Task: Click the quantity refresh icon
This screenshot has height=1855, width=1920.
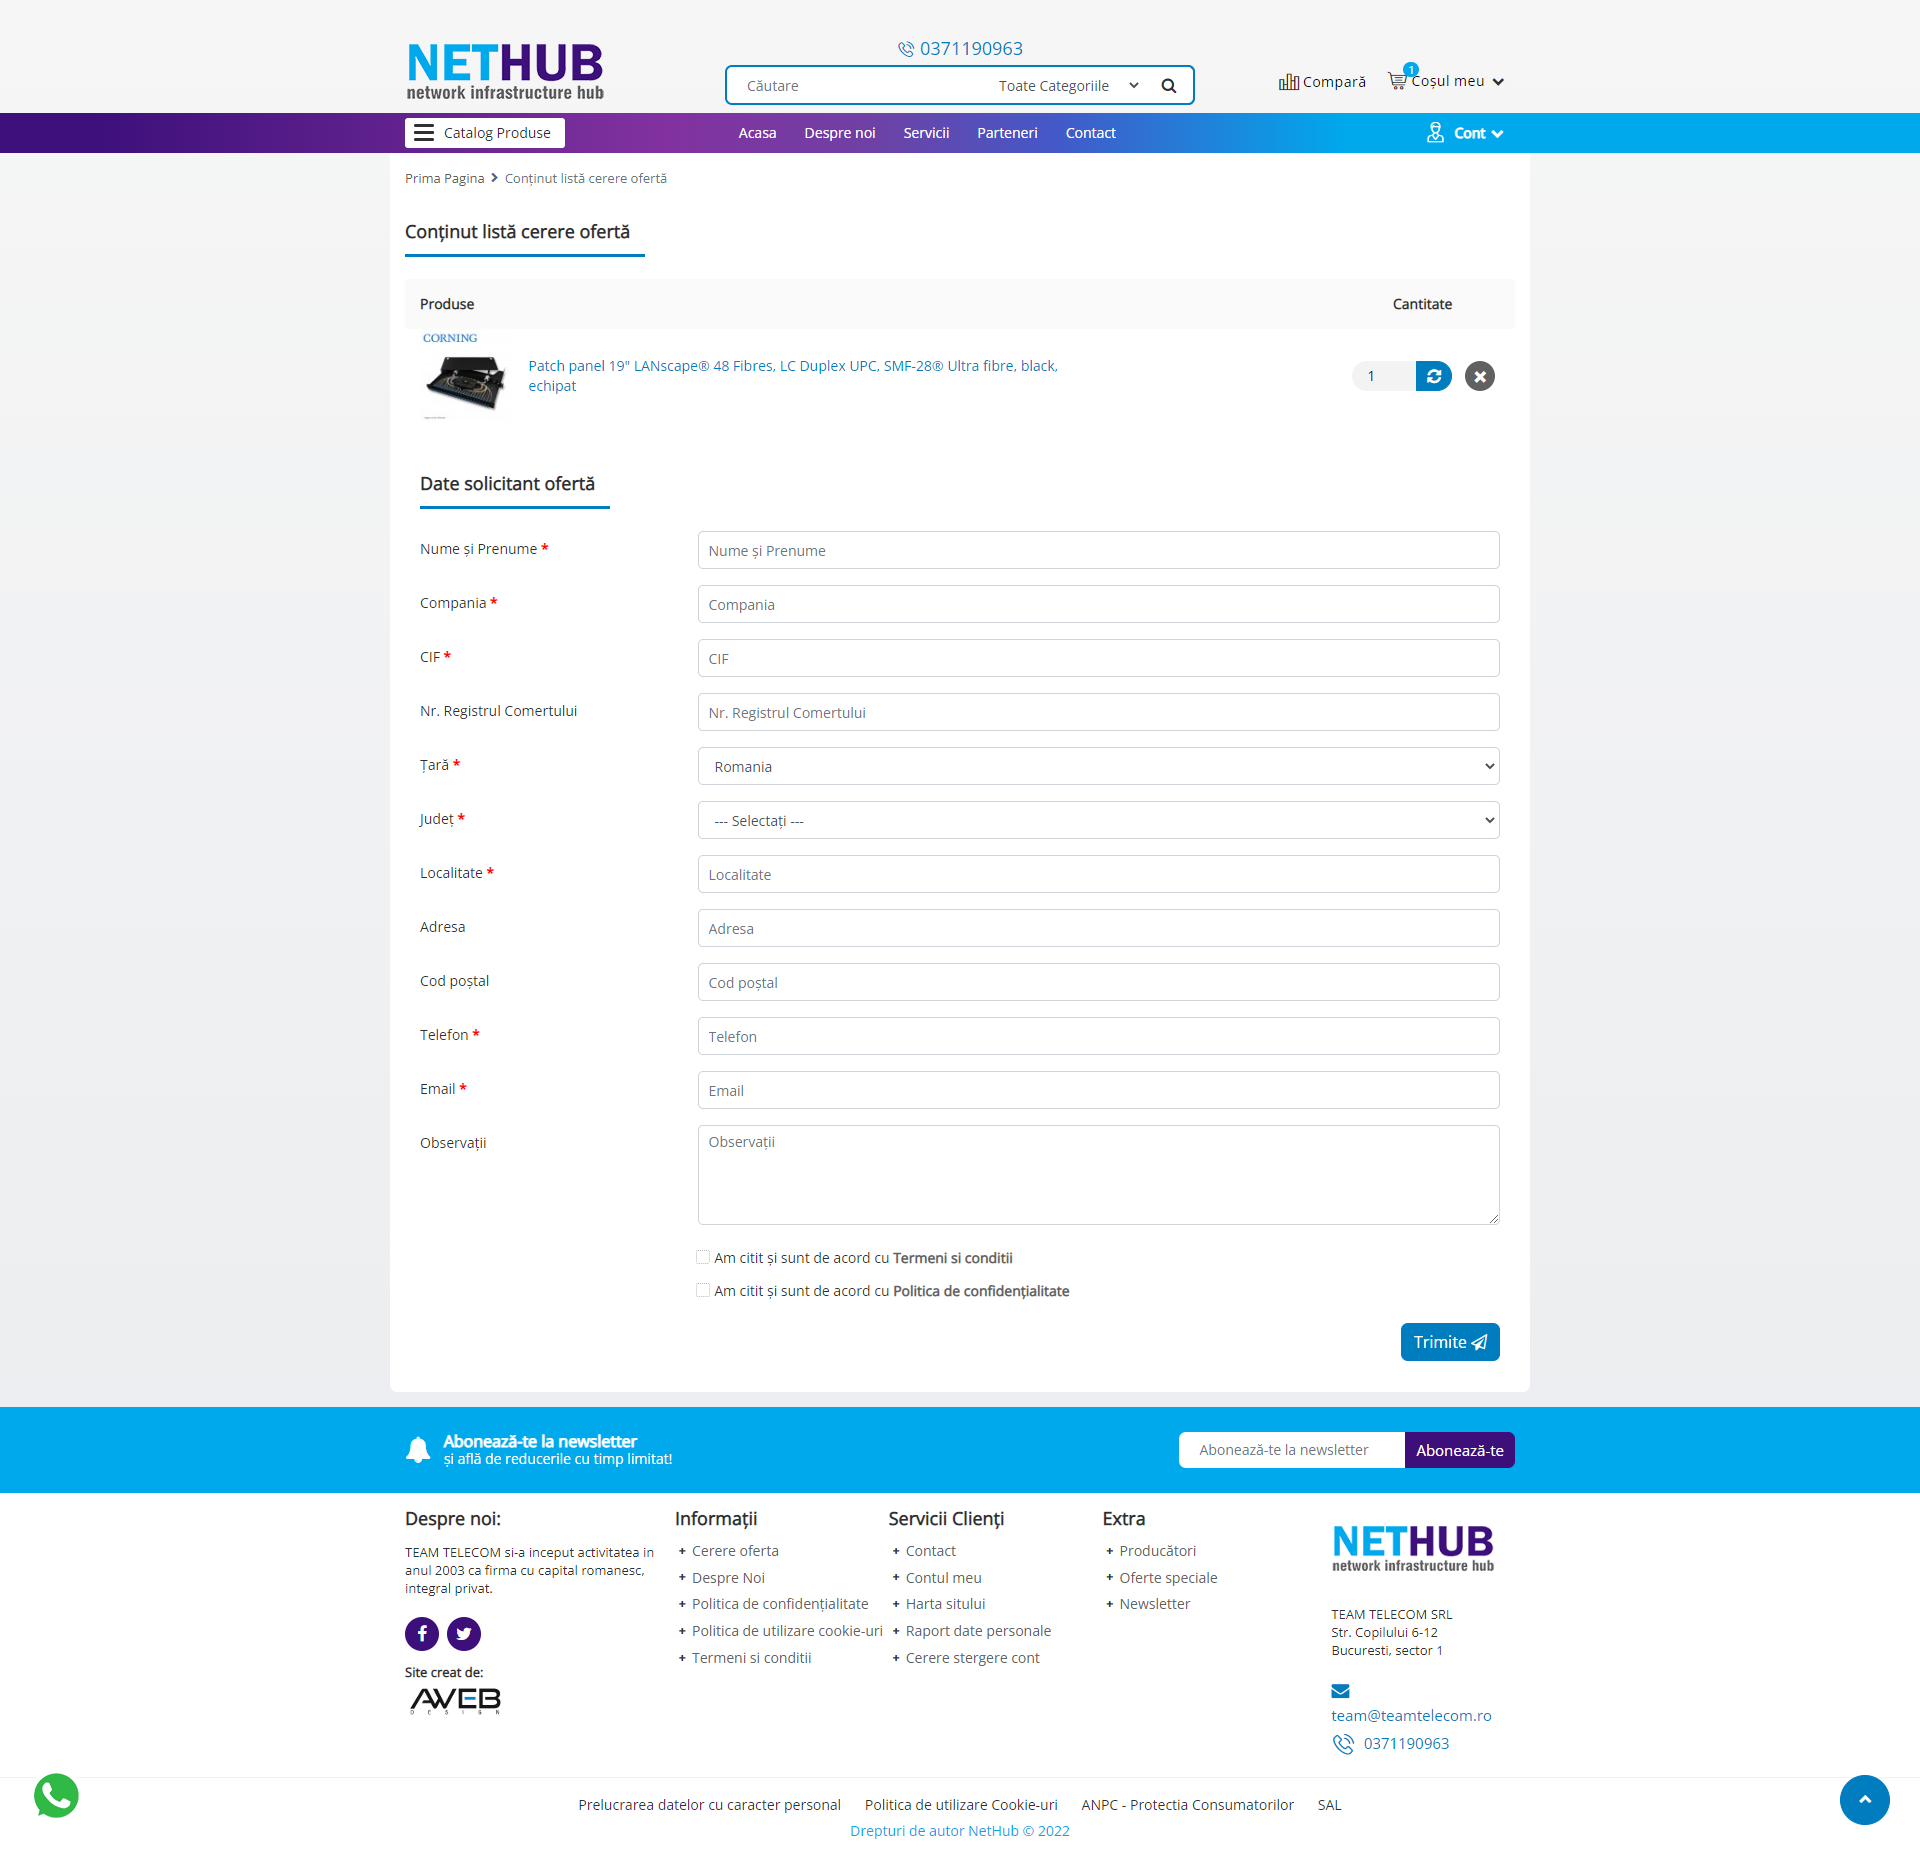Action: (x=1433, y=376)
